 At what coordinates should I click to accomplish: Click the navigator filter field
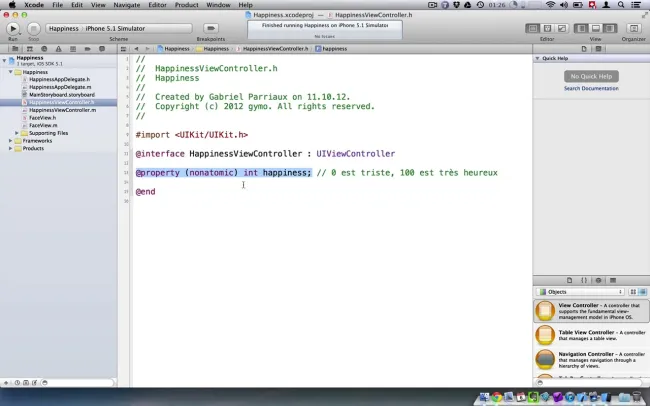coord(77,382)
